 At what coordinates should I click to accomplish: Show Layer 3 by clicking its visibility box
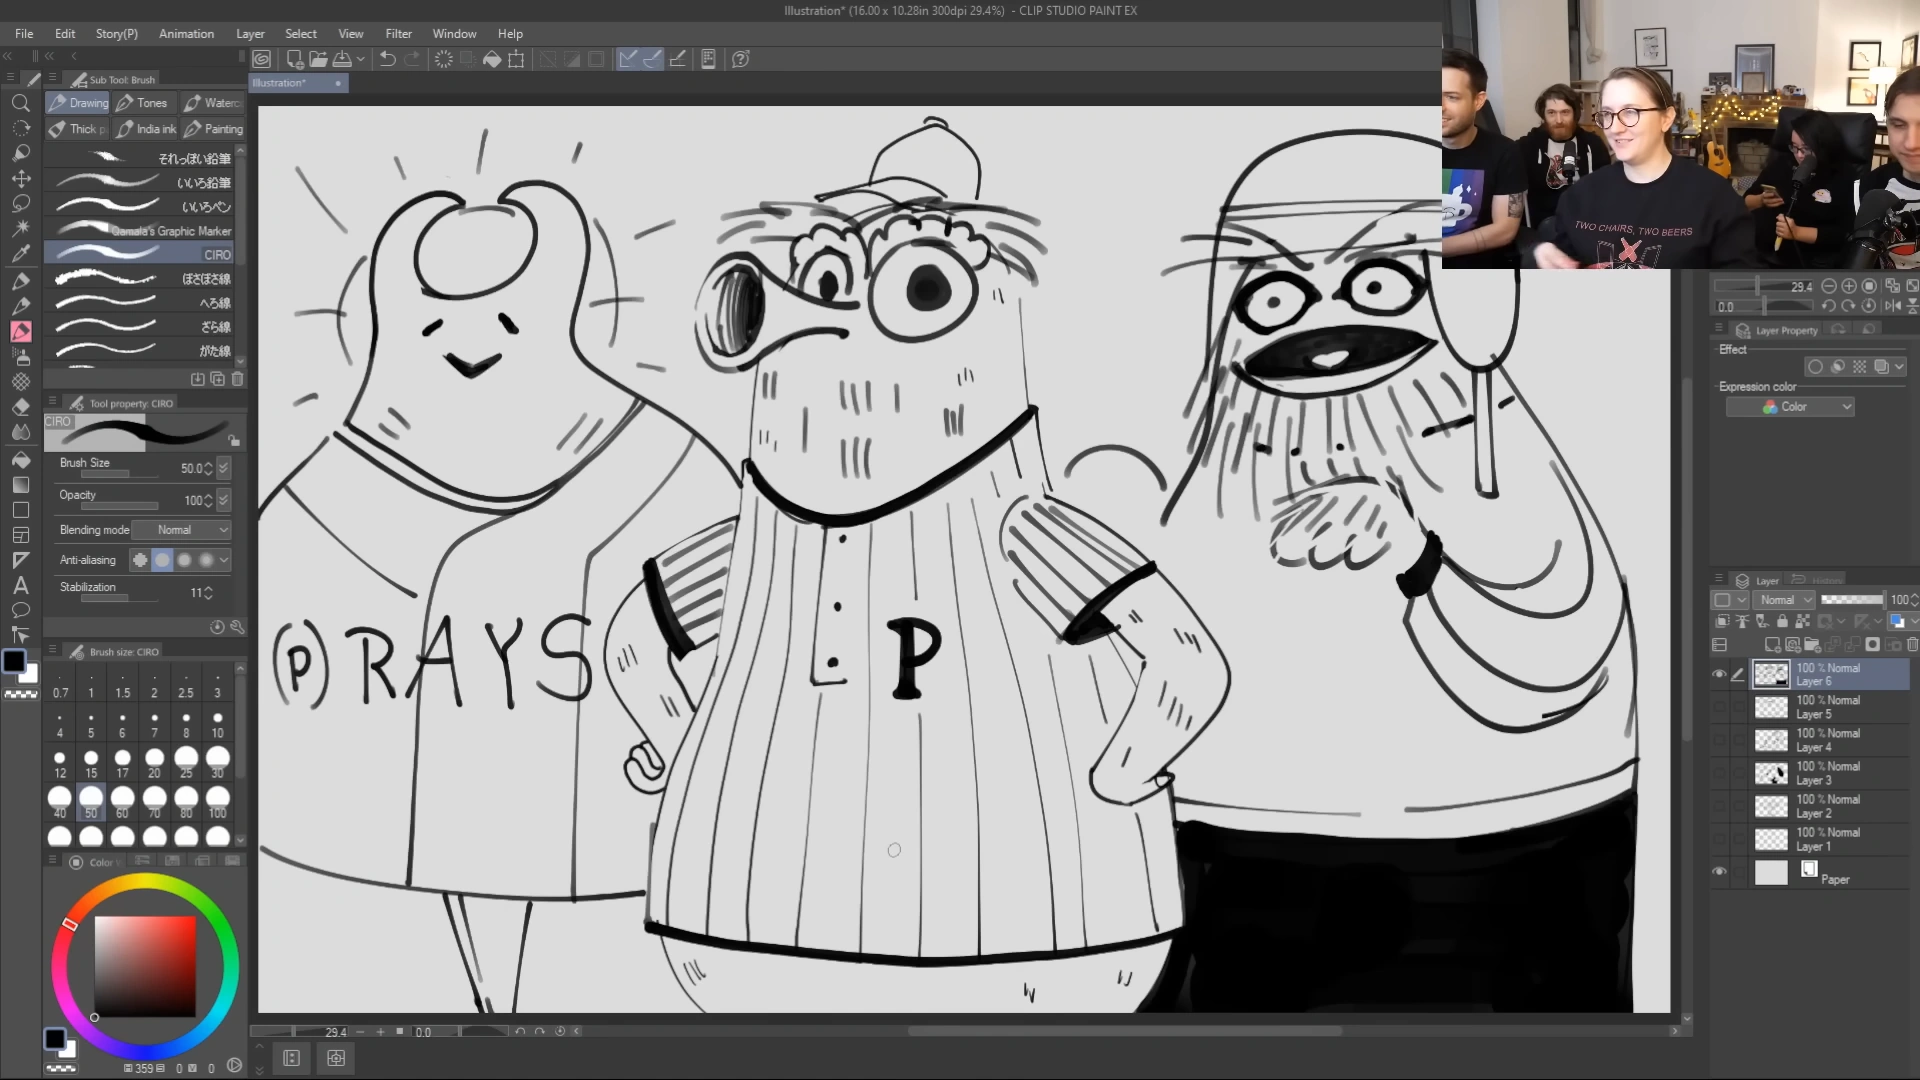pos(1719,773)
